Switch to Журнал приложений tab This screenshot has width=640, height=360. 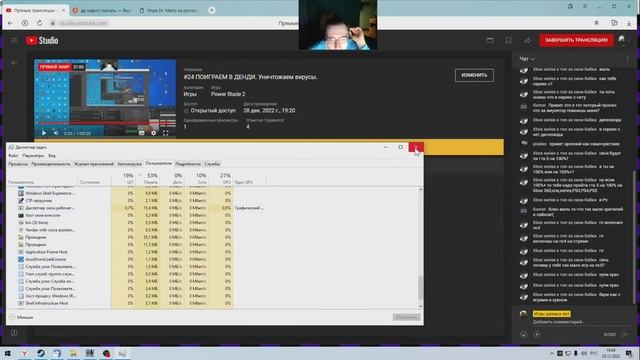tap(94, 164)
